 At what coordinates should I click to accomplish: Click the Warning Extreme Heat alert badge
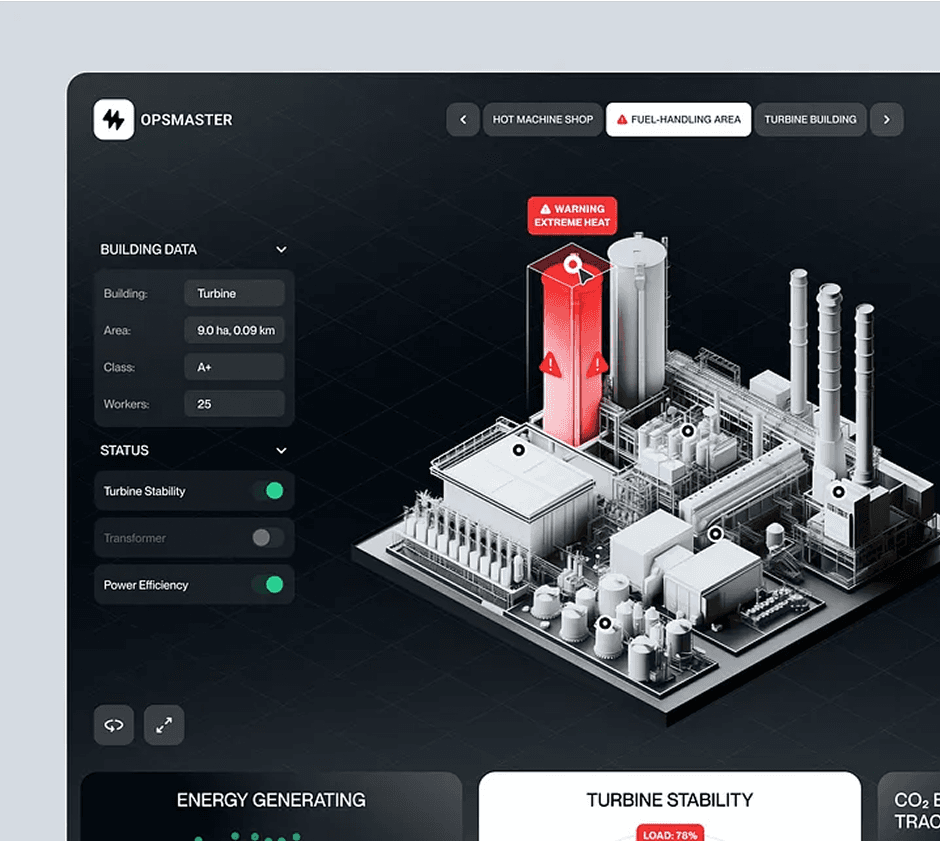tap(572, 215)
